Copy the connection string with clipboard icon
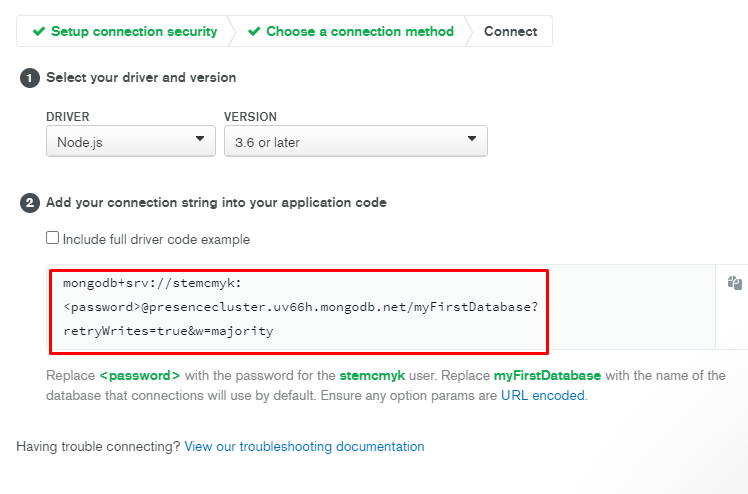Screen dimensions: 748x494 (x=735, y=283)
